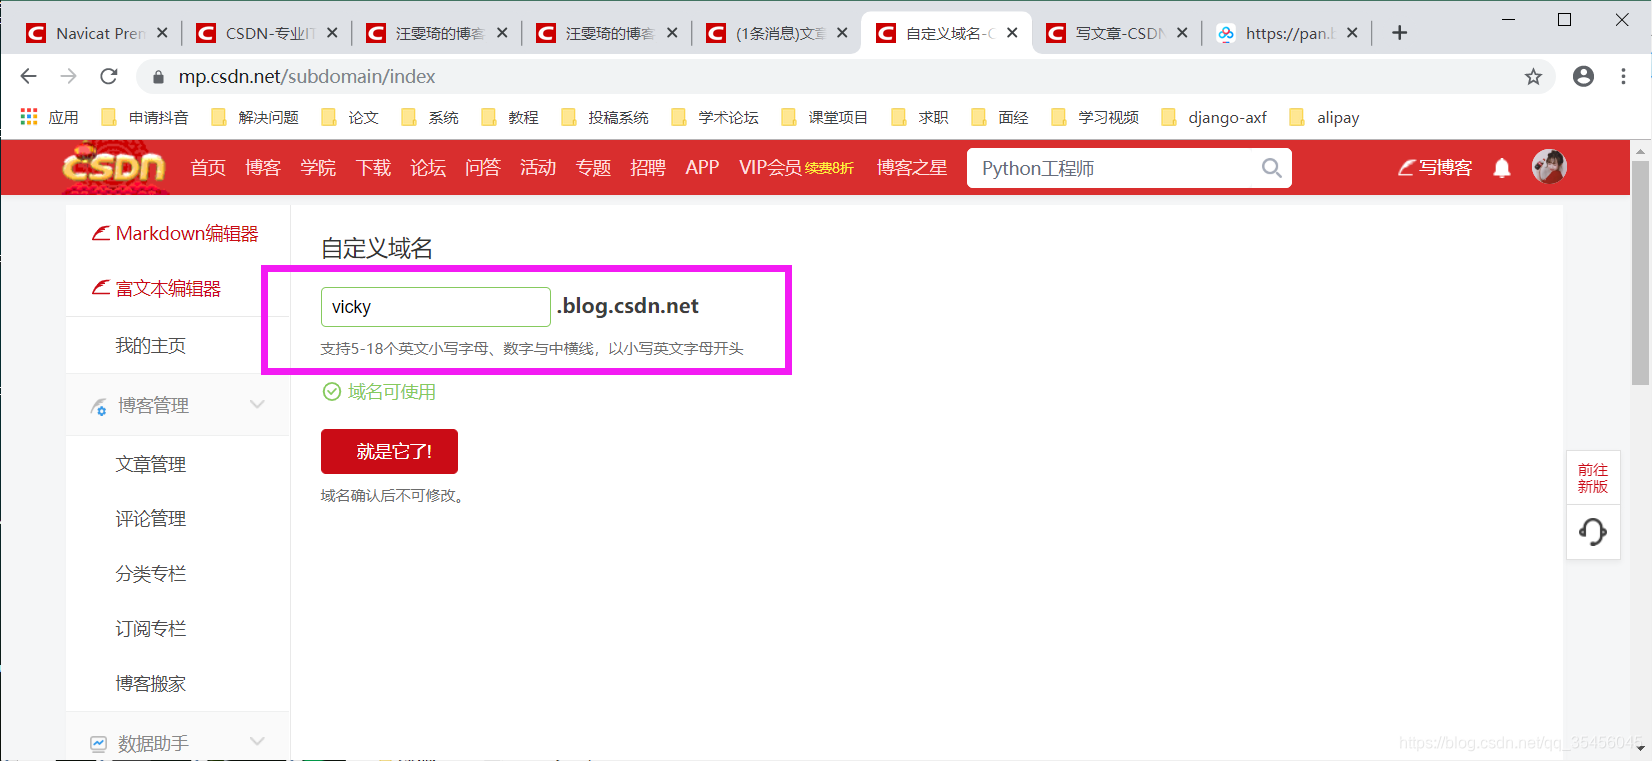The image size is (1652, 761).
Task: Open the 富文本编辑器 link
Action: 156,288
